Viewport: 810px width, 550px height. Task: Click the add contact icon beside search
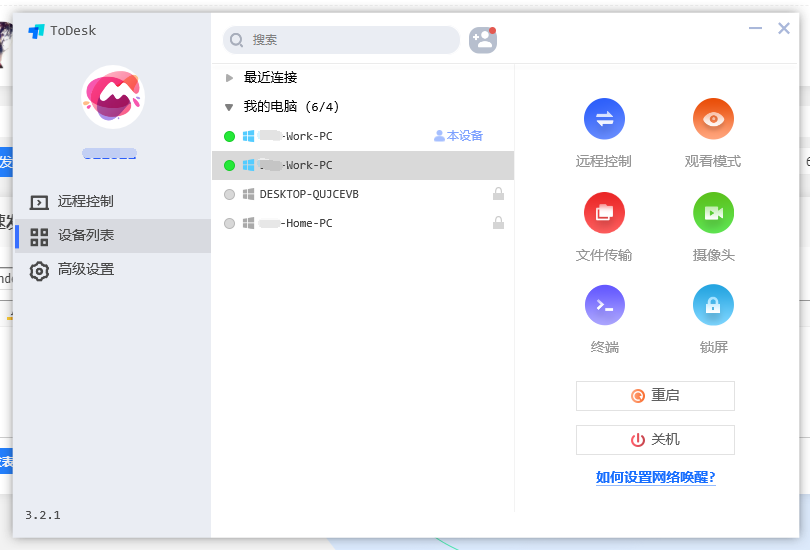coord(483,40)
